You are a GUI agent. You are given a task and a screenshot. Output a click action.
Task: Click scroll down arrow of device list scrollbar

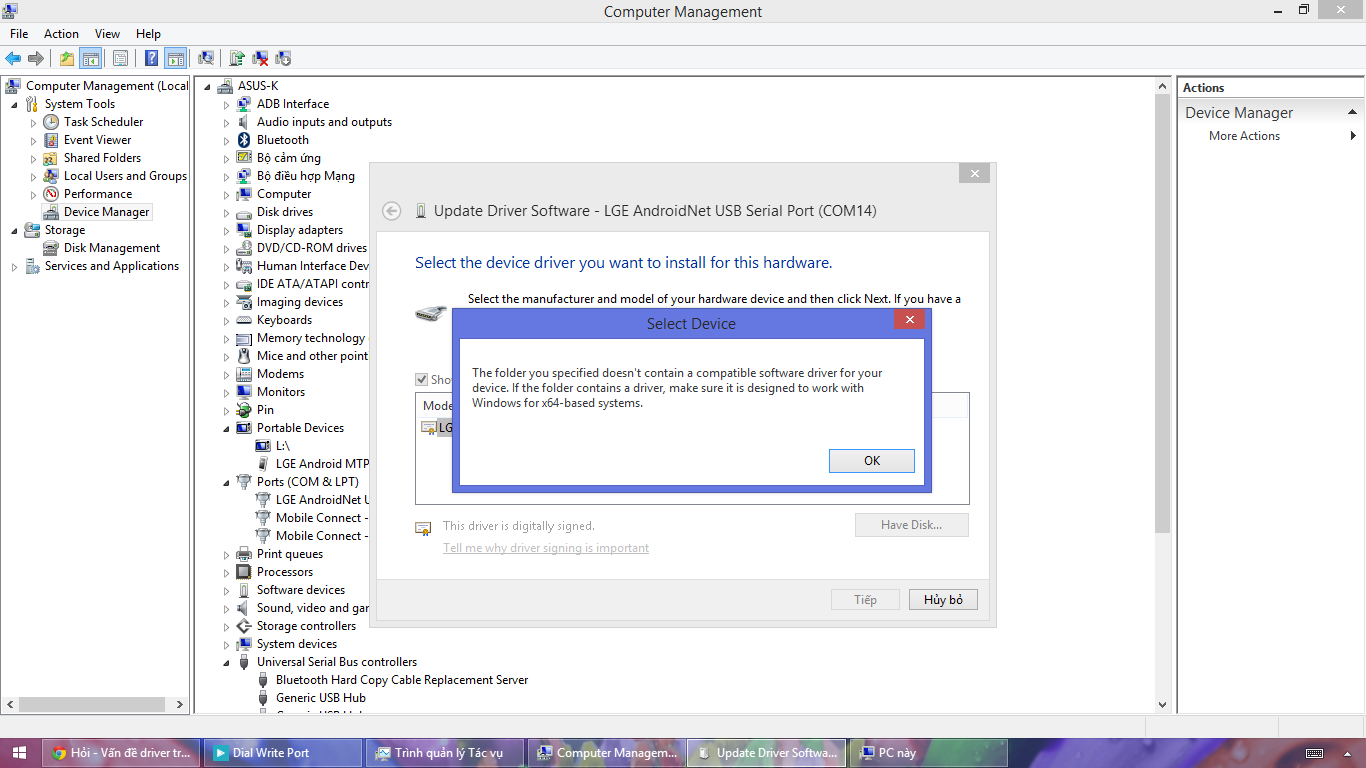pos(1162,704)
